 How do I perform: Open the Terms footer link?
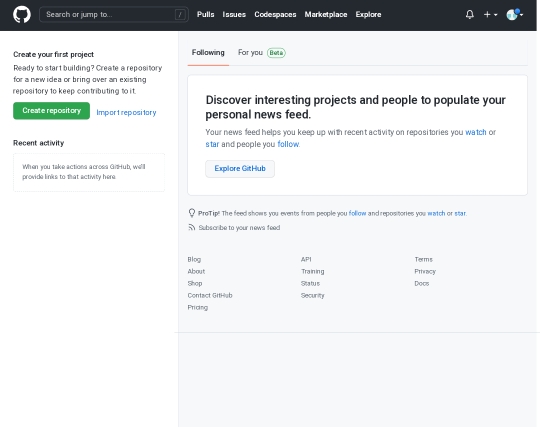click(x=424, y=259)
